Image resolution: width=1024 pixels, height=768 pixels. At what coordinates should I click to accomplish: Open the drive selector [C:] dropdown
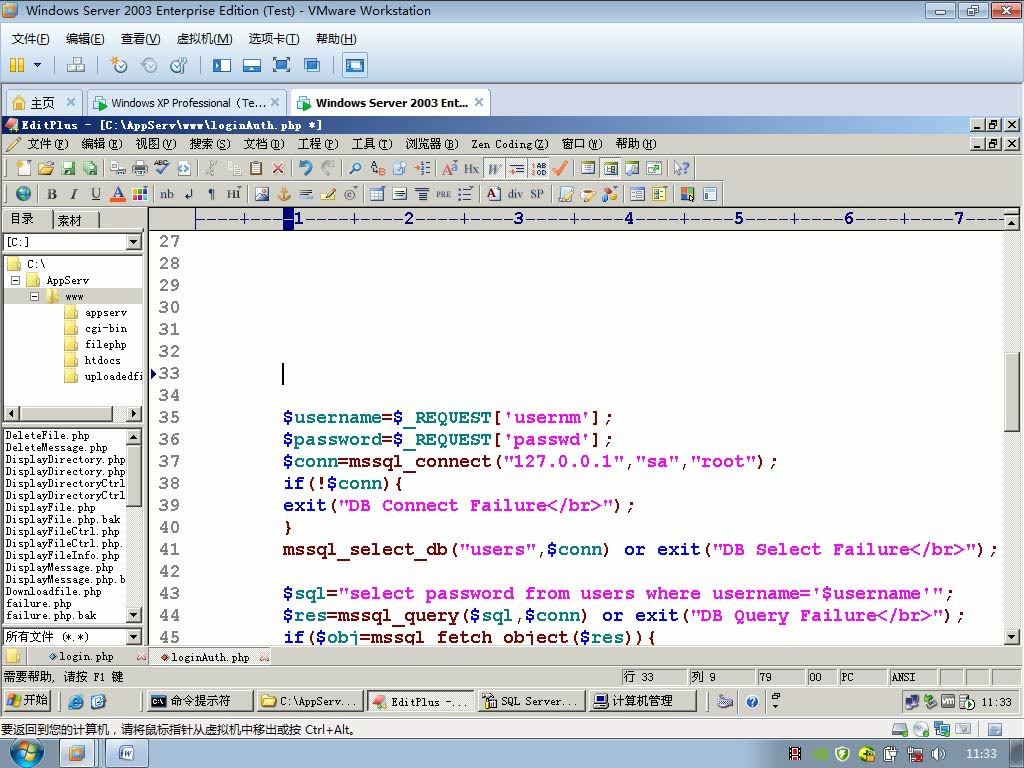[x=134, y=242]
